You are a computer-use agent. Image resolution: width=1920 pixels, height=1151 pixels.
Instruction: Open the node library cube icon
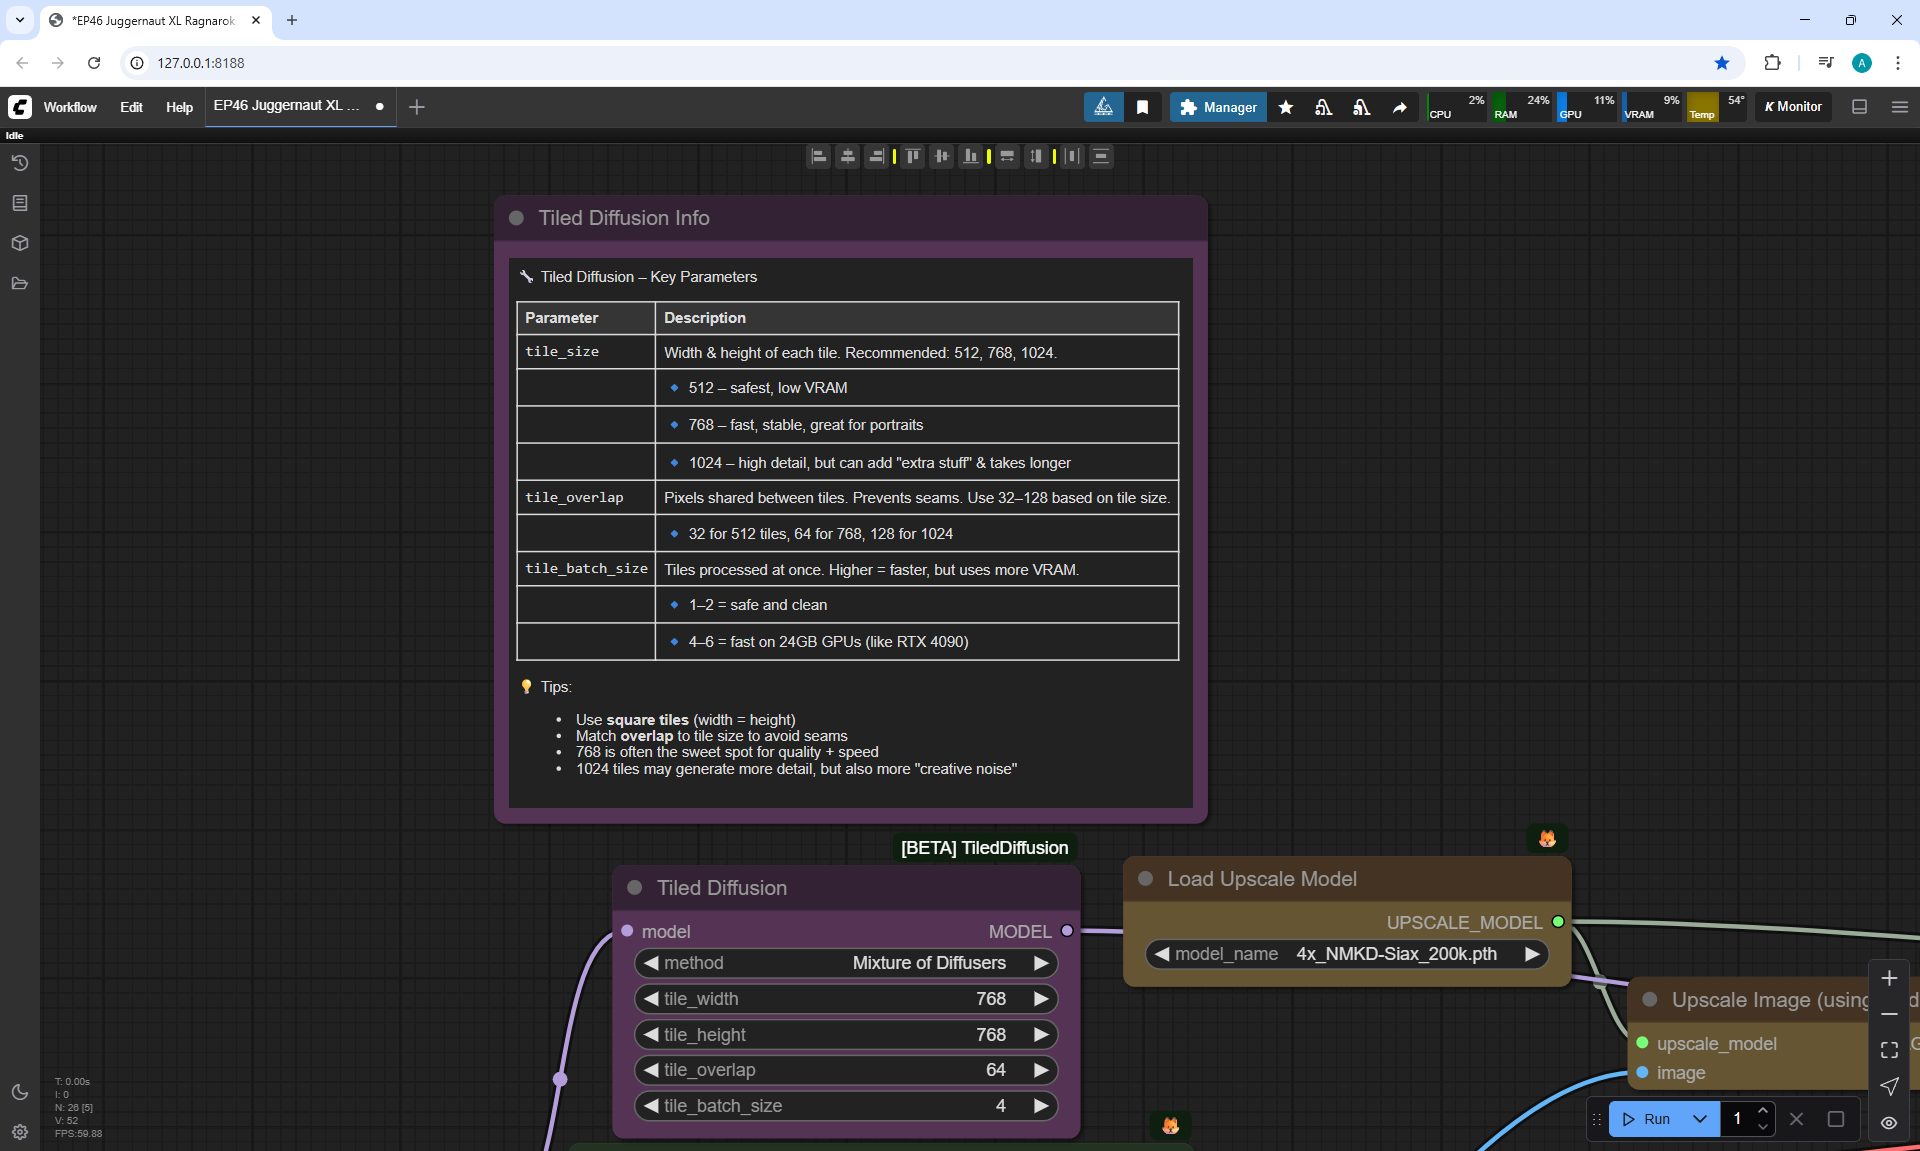(x=20, y=243)
